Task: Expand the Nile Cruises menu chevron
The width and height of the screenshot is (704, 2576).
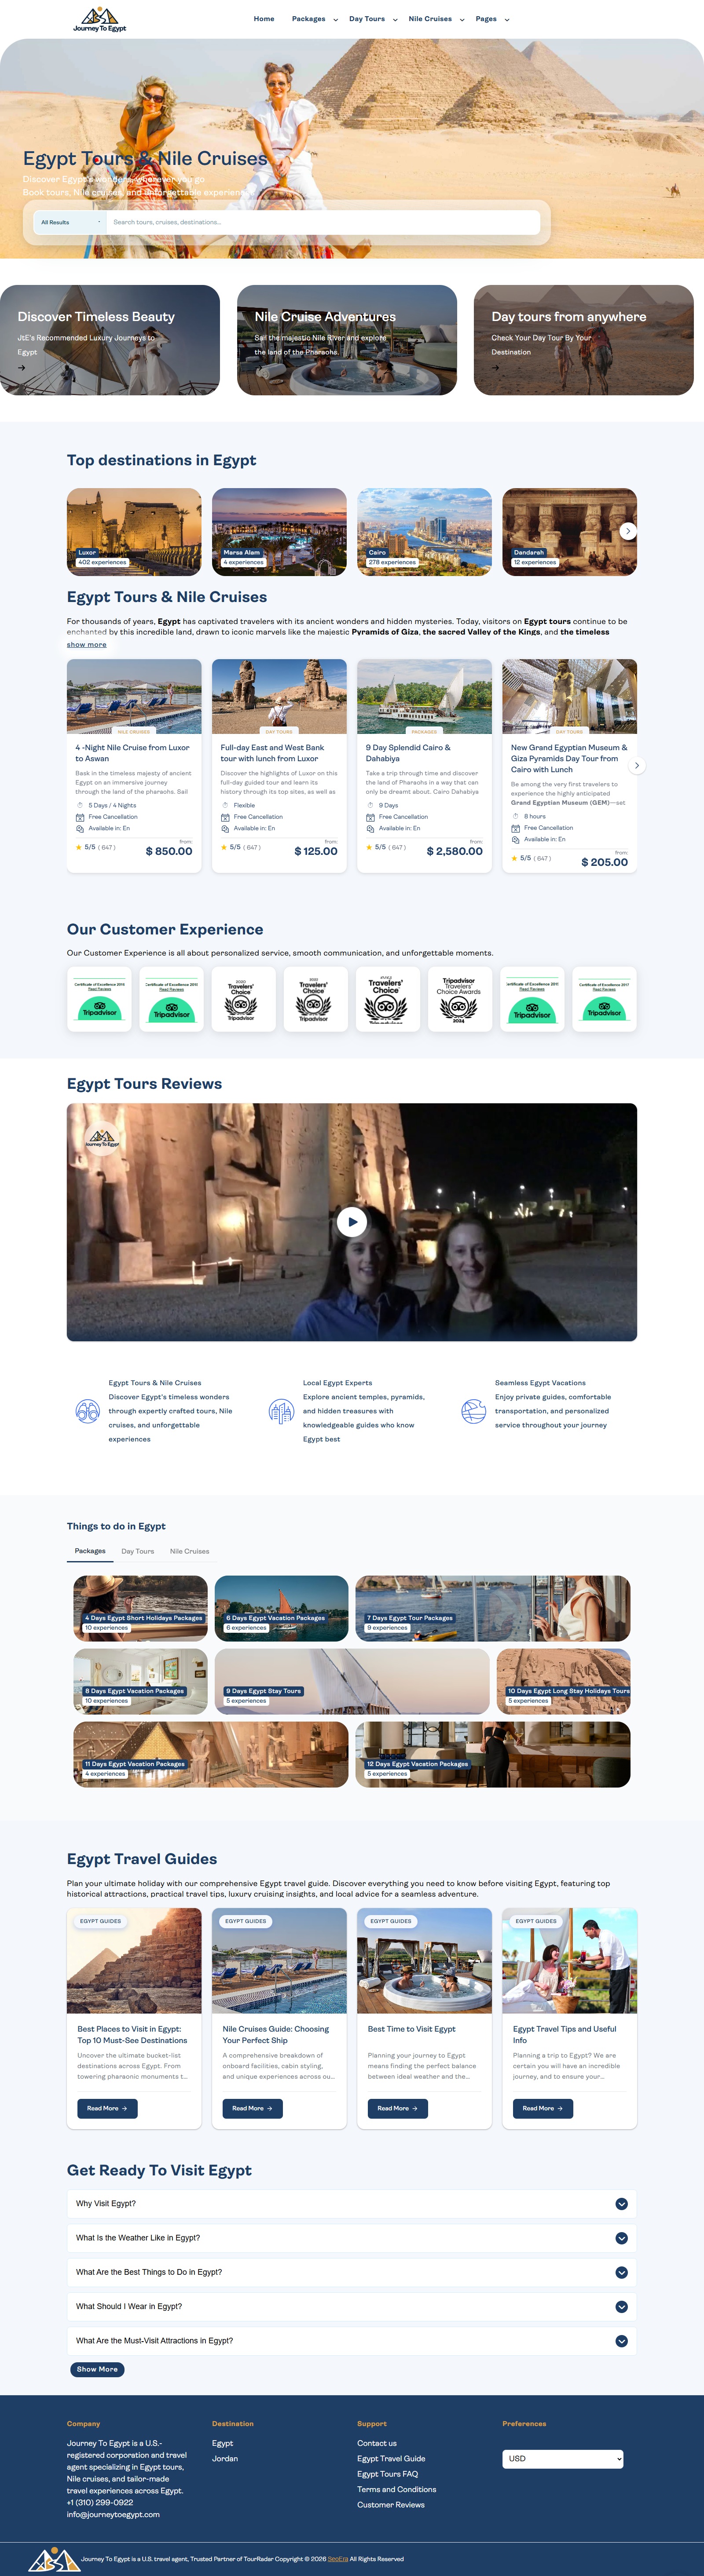Action: click(x=462, y=20)
